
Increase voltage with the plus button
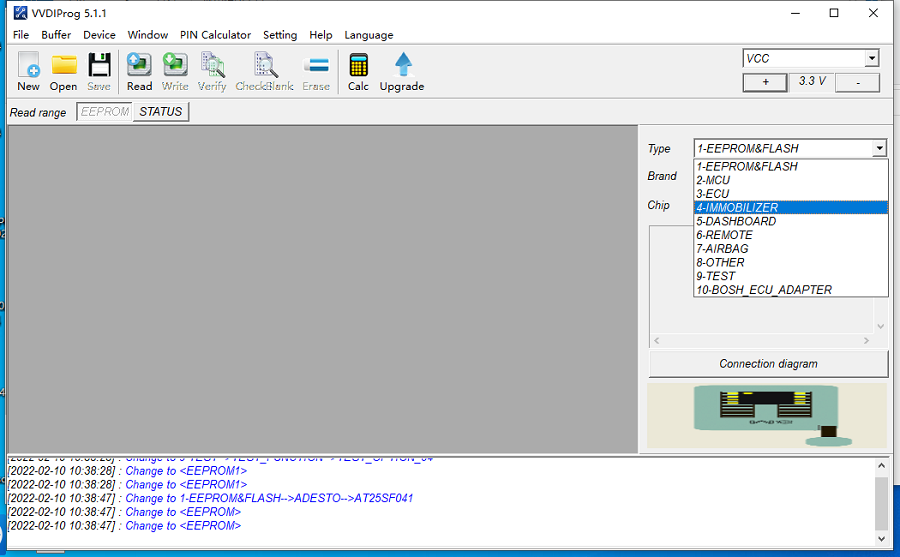(766, 82)
